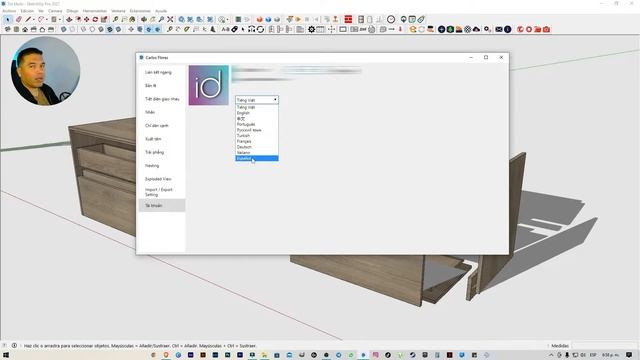The height and width of the screenshot is (360, 640).
Task: Click the Zoom Extents X-arrows icon
Action: coord(170,19)
